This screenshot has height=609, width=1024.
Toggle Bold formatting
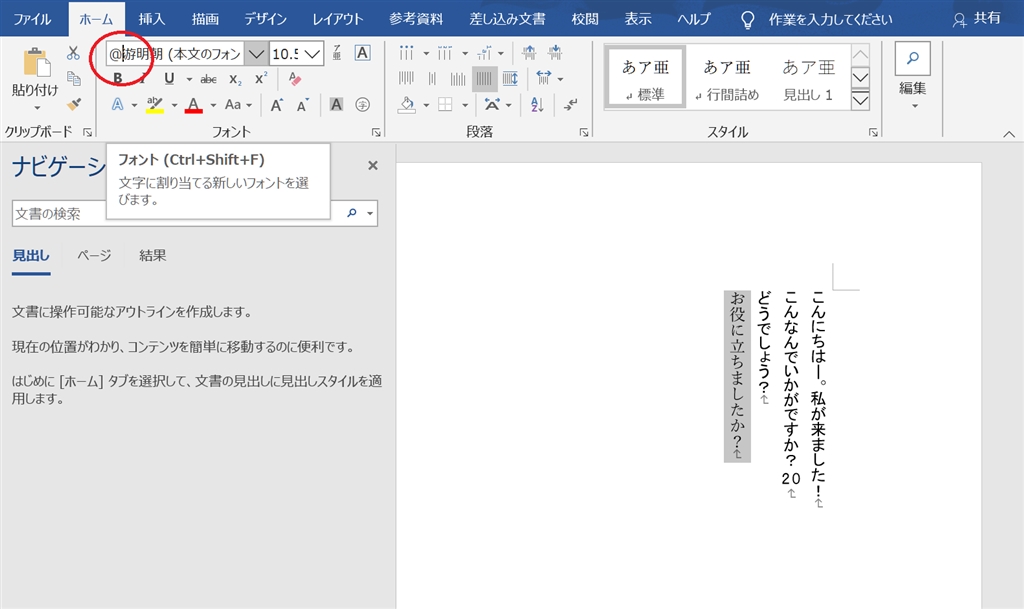[118, 79]
